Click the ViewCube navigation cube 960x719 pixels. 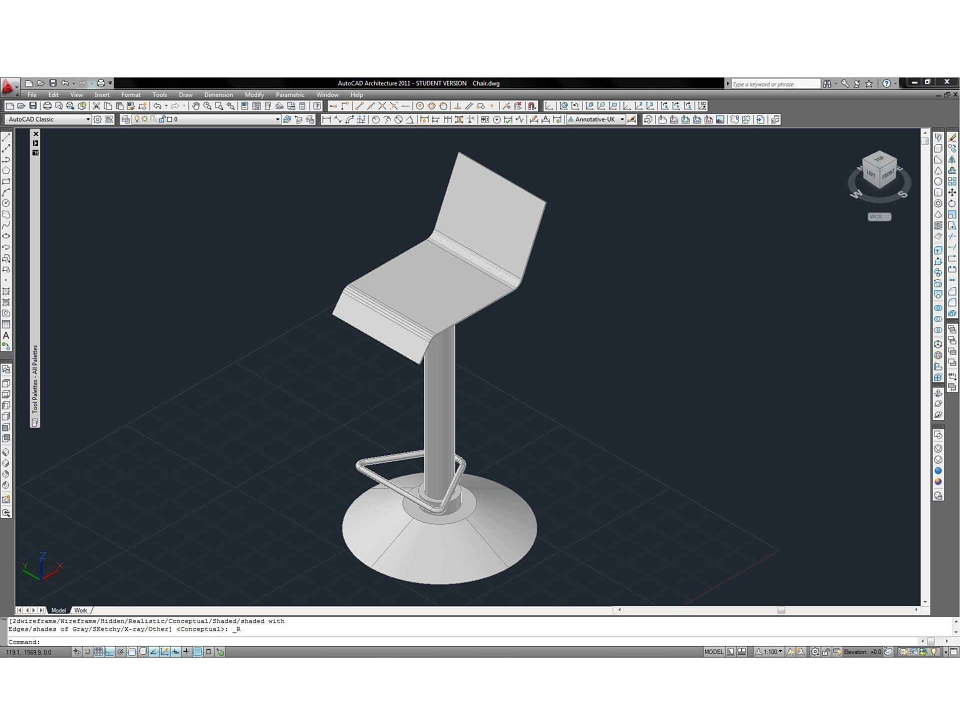click(880, 171)
